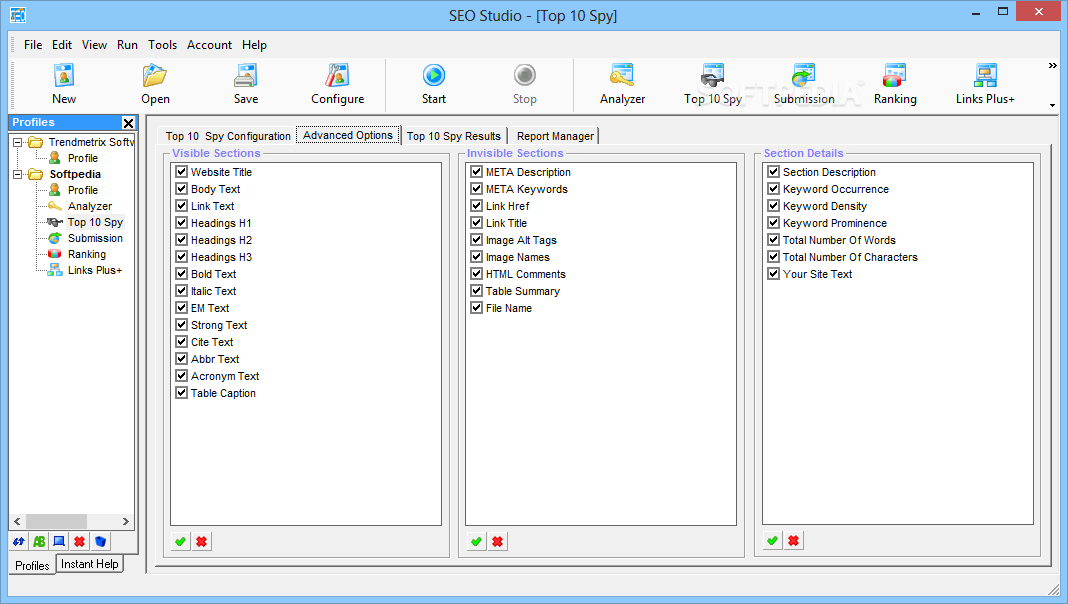
Task: Start the run with the Start button
Action: (434, 84)
